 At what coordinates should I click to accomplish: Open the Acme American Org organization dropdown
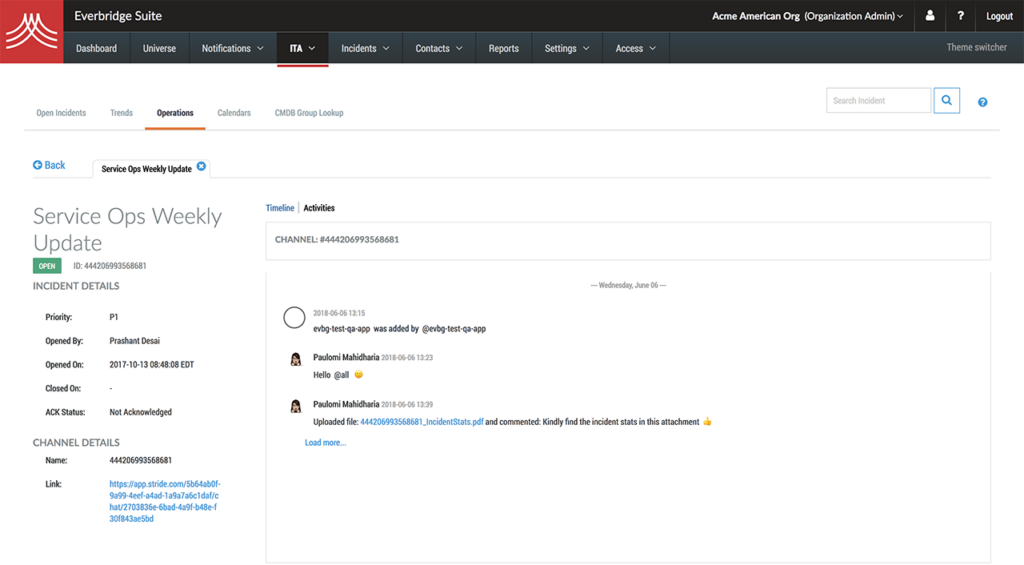(808, 16)
